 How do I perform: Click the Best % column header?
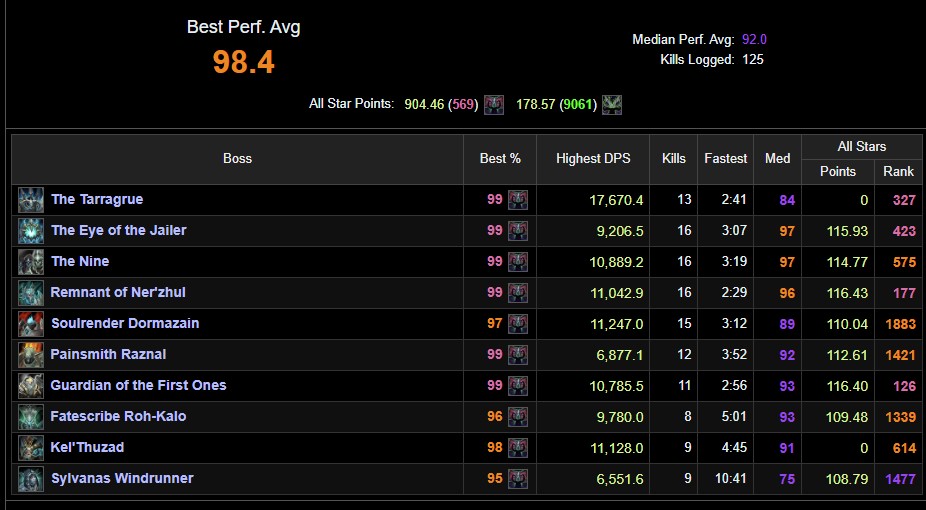[x=500, y=159]
